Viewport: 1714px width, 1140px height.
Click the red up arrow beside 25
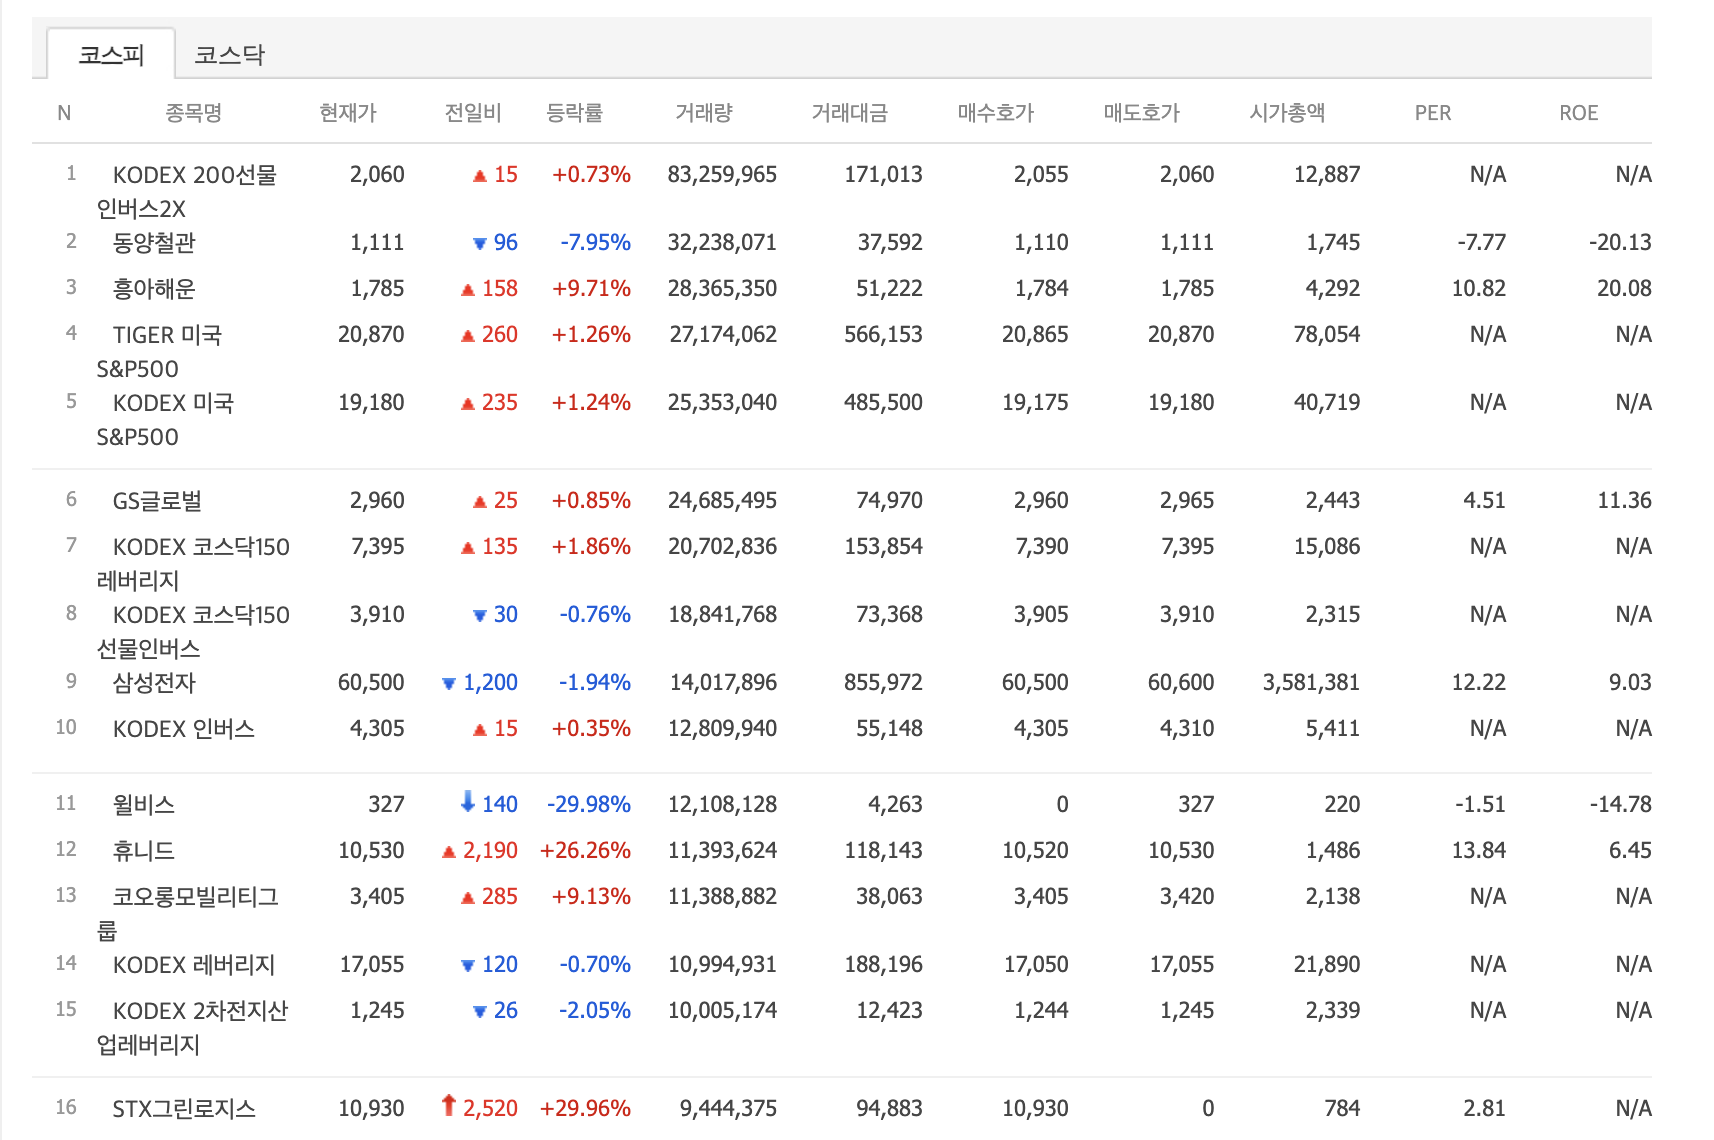pyautogui.click(x=480, y=502)
